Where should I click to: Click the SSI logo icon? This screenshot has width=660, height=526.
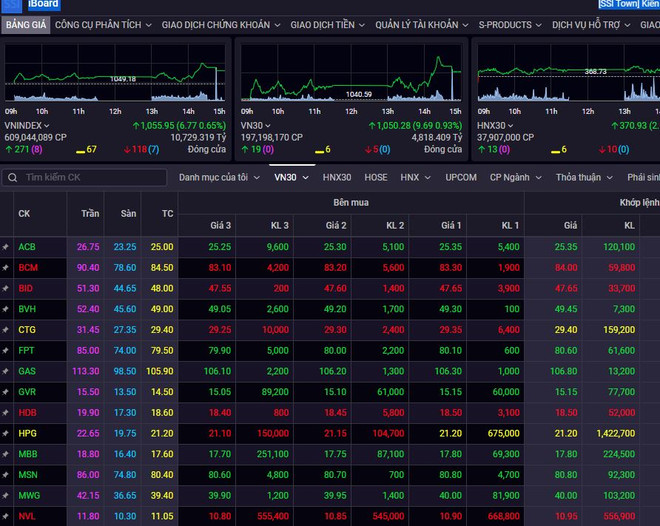(x=11, y=4)
